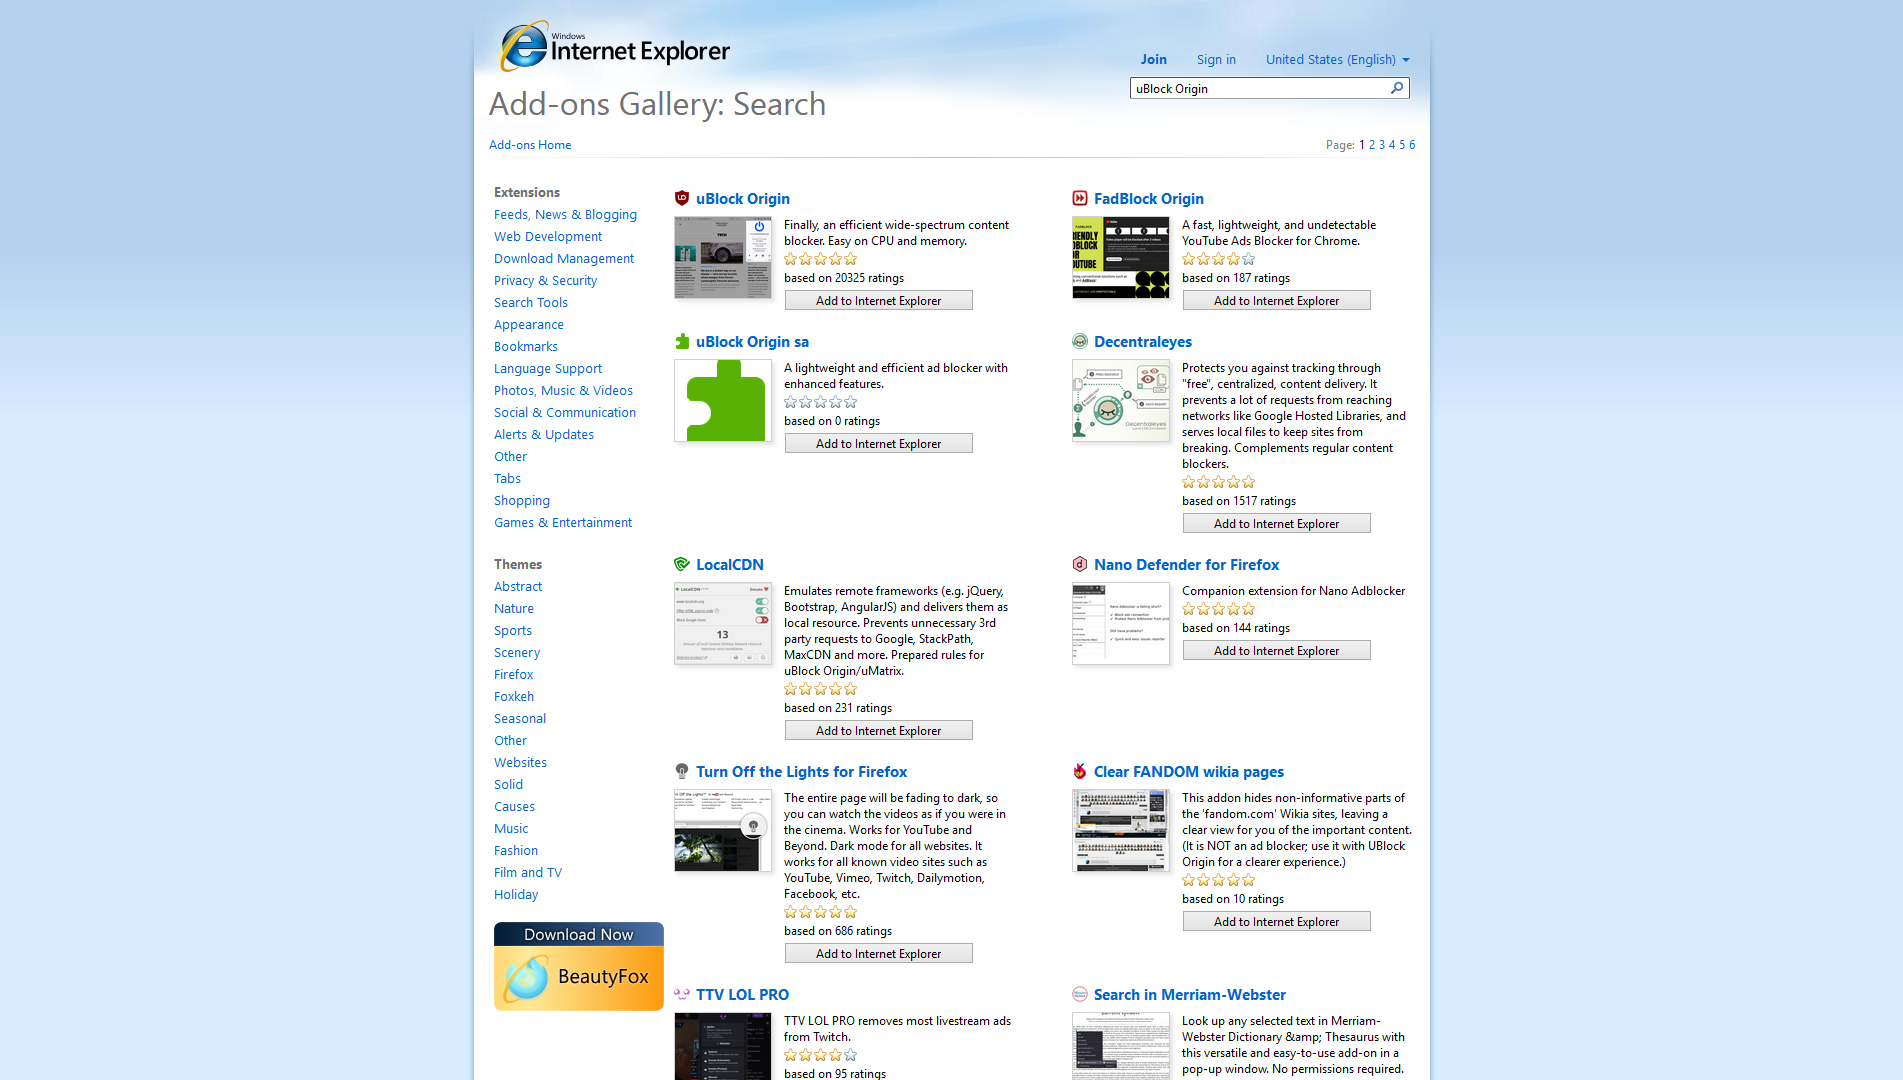The height and width of the screenshot is (1080, 1903).
Task: Browse Games & Entertainment category
Action: pyautogui.click(x=563, y=522)
